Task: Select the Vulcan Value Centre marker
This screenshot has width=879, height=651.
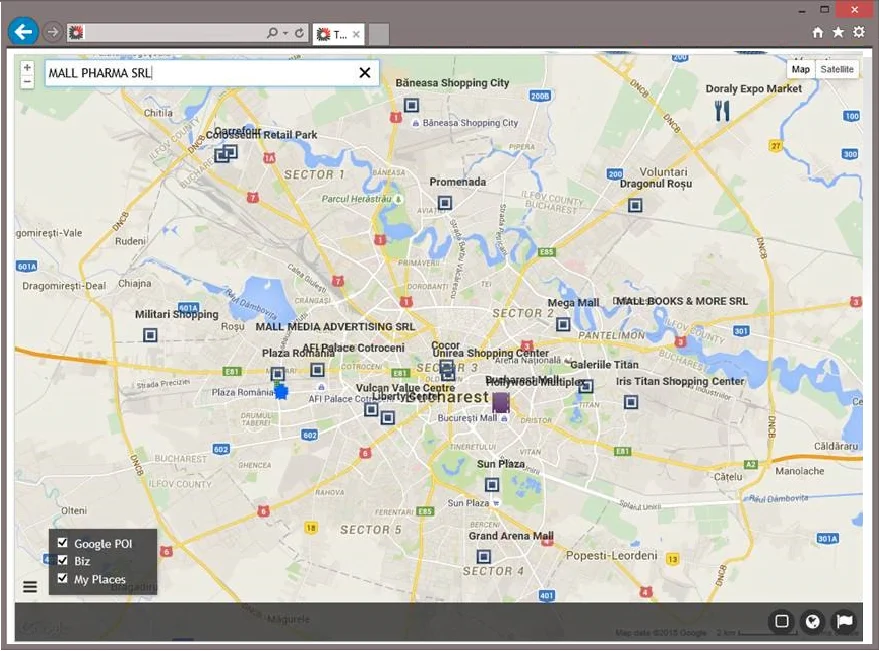Action: point(371,410)
